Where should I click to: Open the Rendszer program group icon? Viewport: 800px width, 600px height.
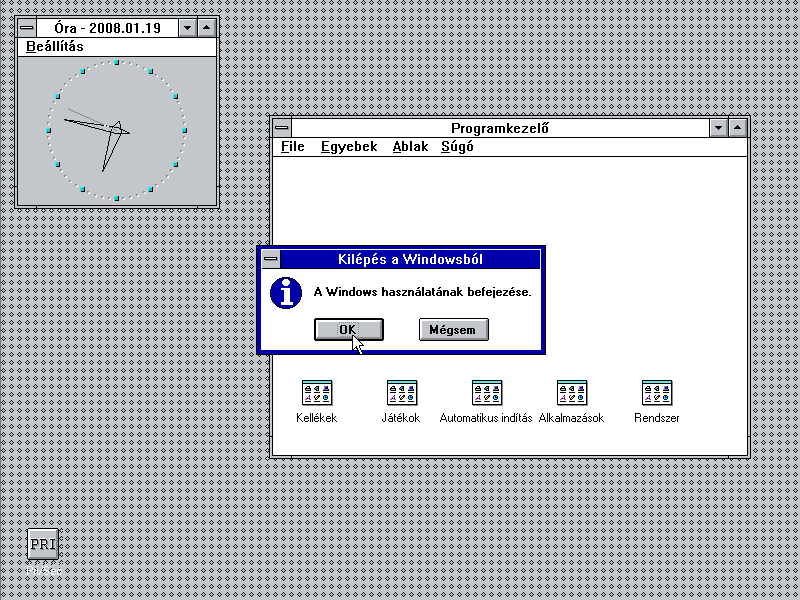tap(657, 393)
